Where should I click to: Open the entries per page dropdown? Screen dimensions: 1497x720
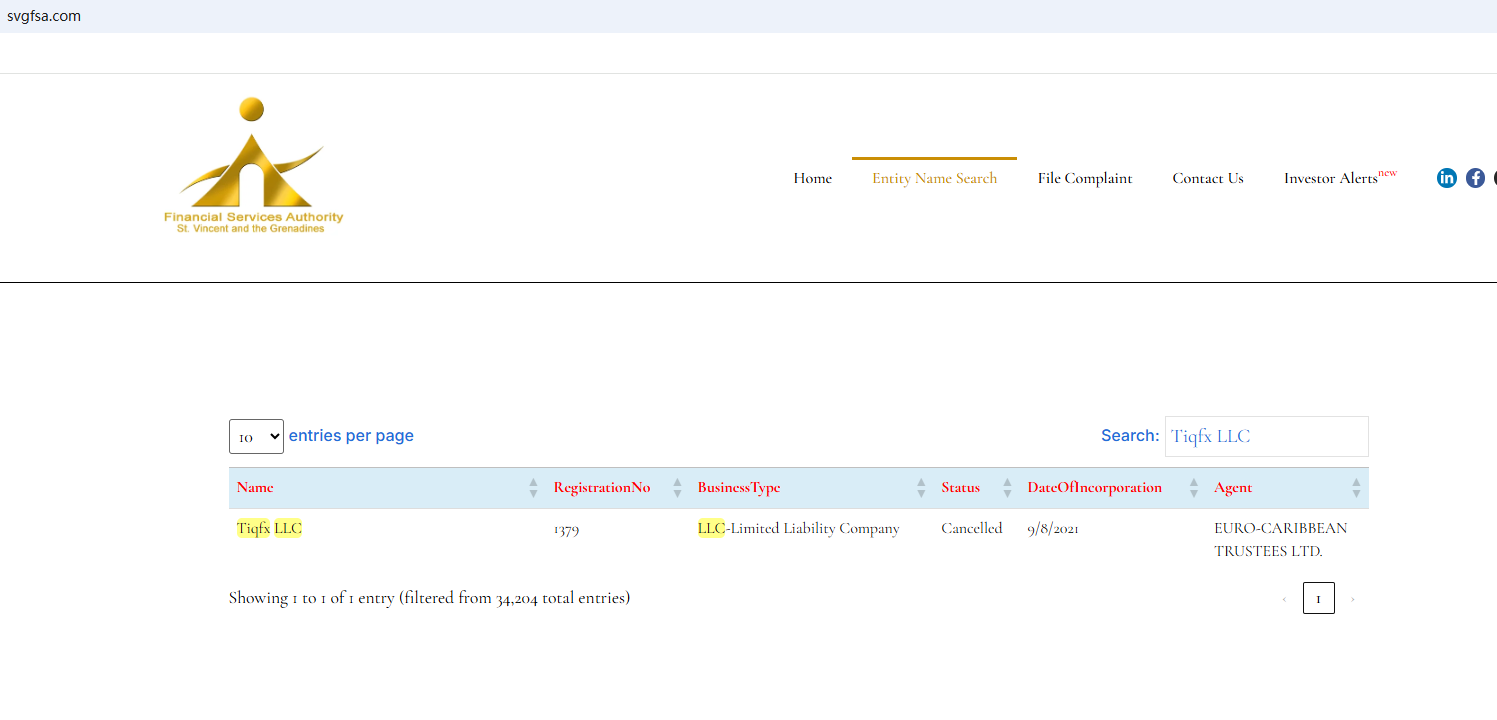point(256,437)
